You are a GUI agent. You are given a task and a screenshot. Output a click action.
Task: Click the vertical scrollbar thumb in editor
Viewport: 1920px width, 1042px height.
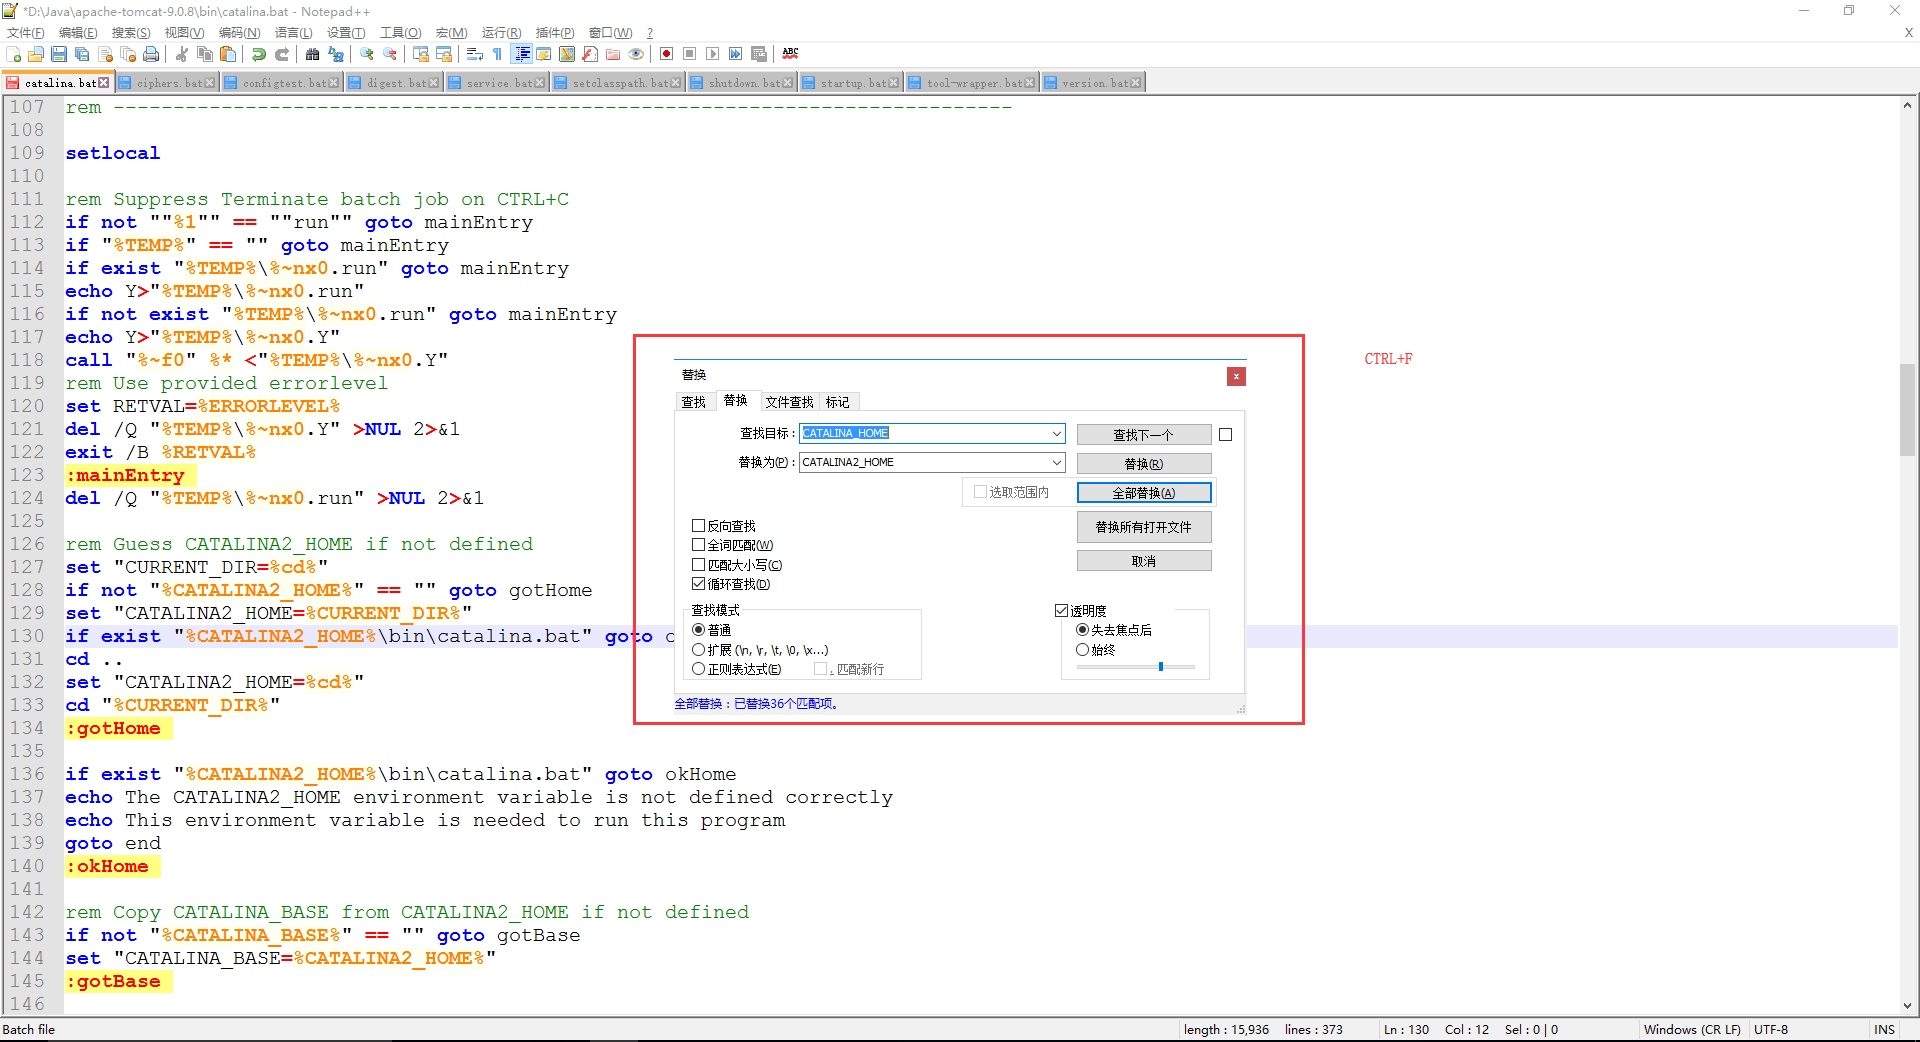click(1908, 410)
